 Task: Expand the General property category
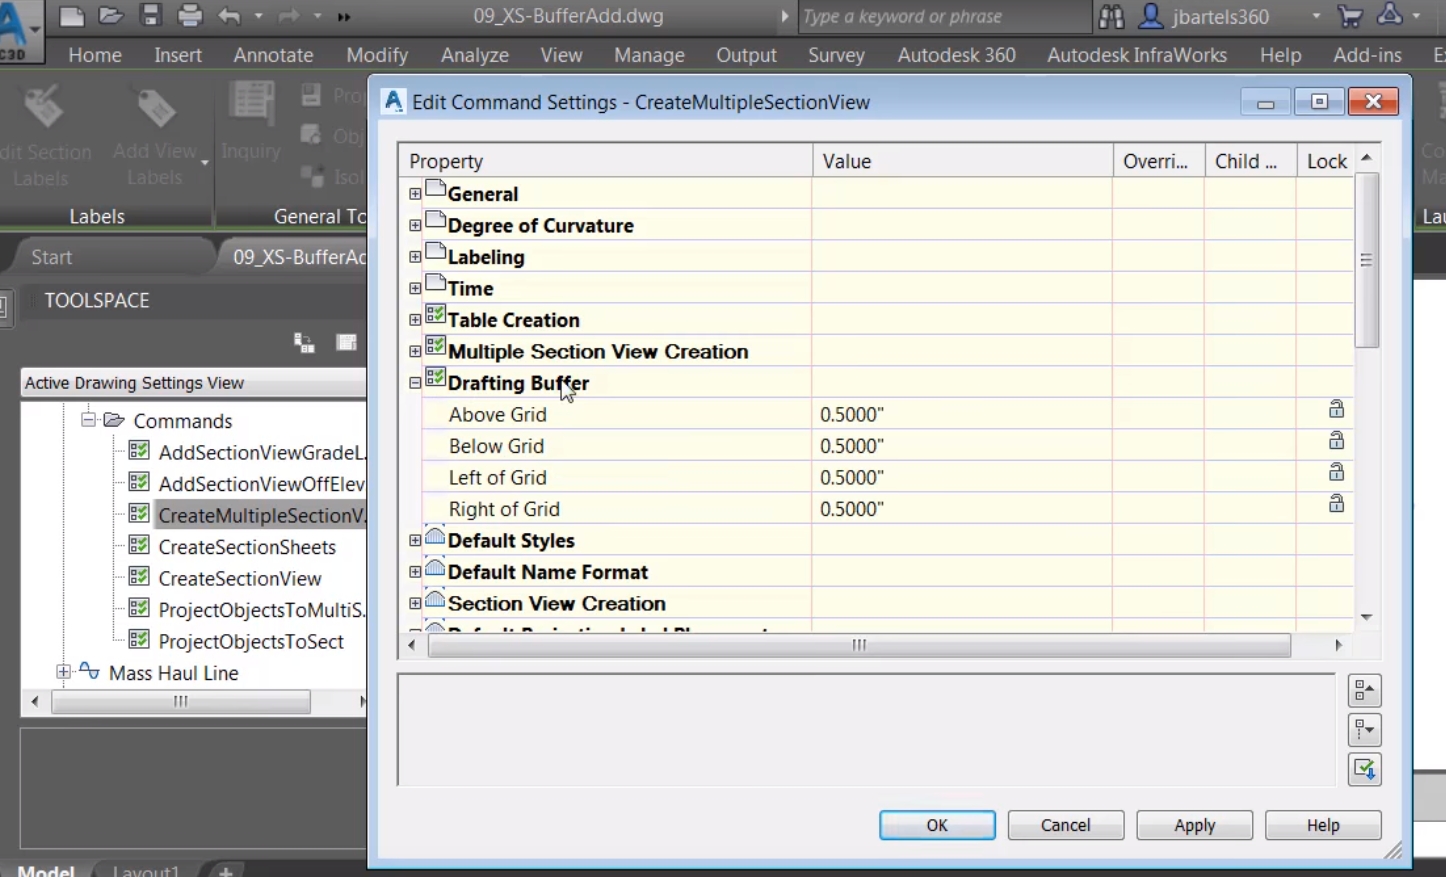(414, 194)
